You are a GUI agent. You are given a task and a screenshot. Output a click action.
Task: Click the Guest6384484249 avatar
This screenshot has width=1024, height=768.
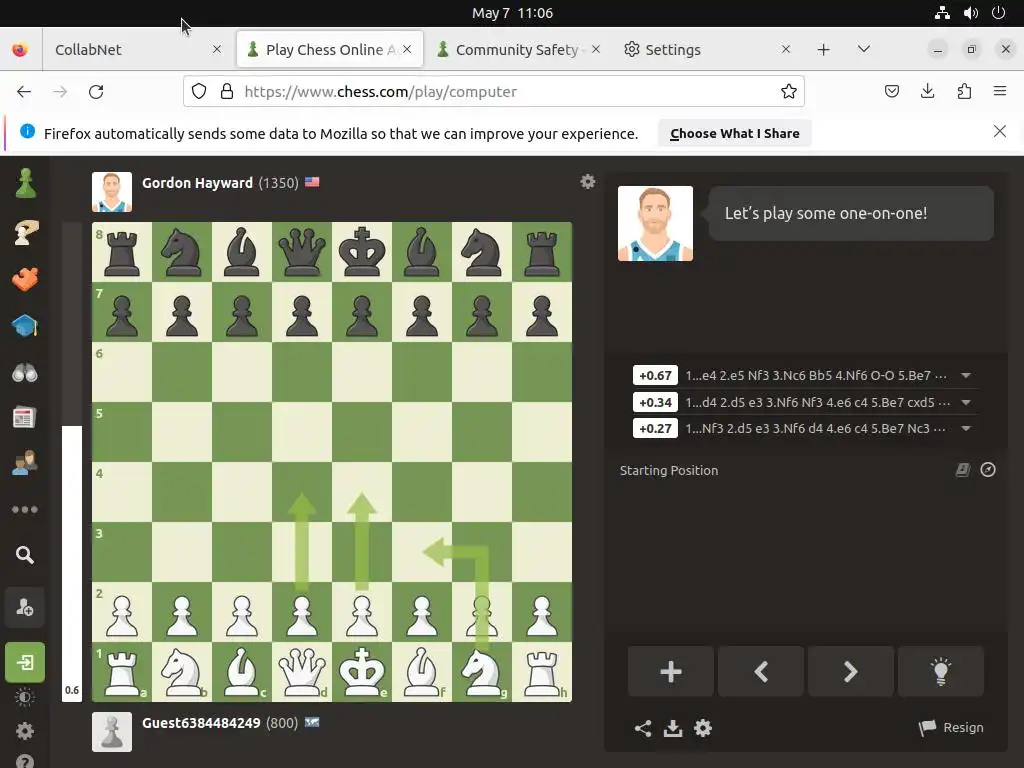112,732
